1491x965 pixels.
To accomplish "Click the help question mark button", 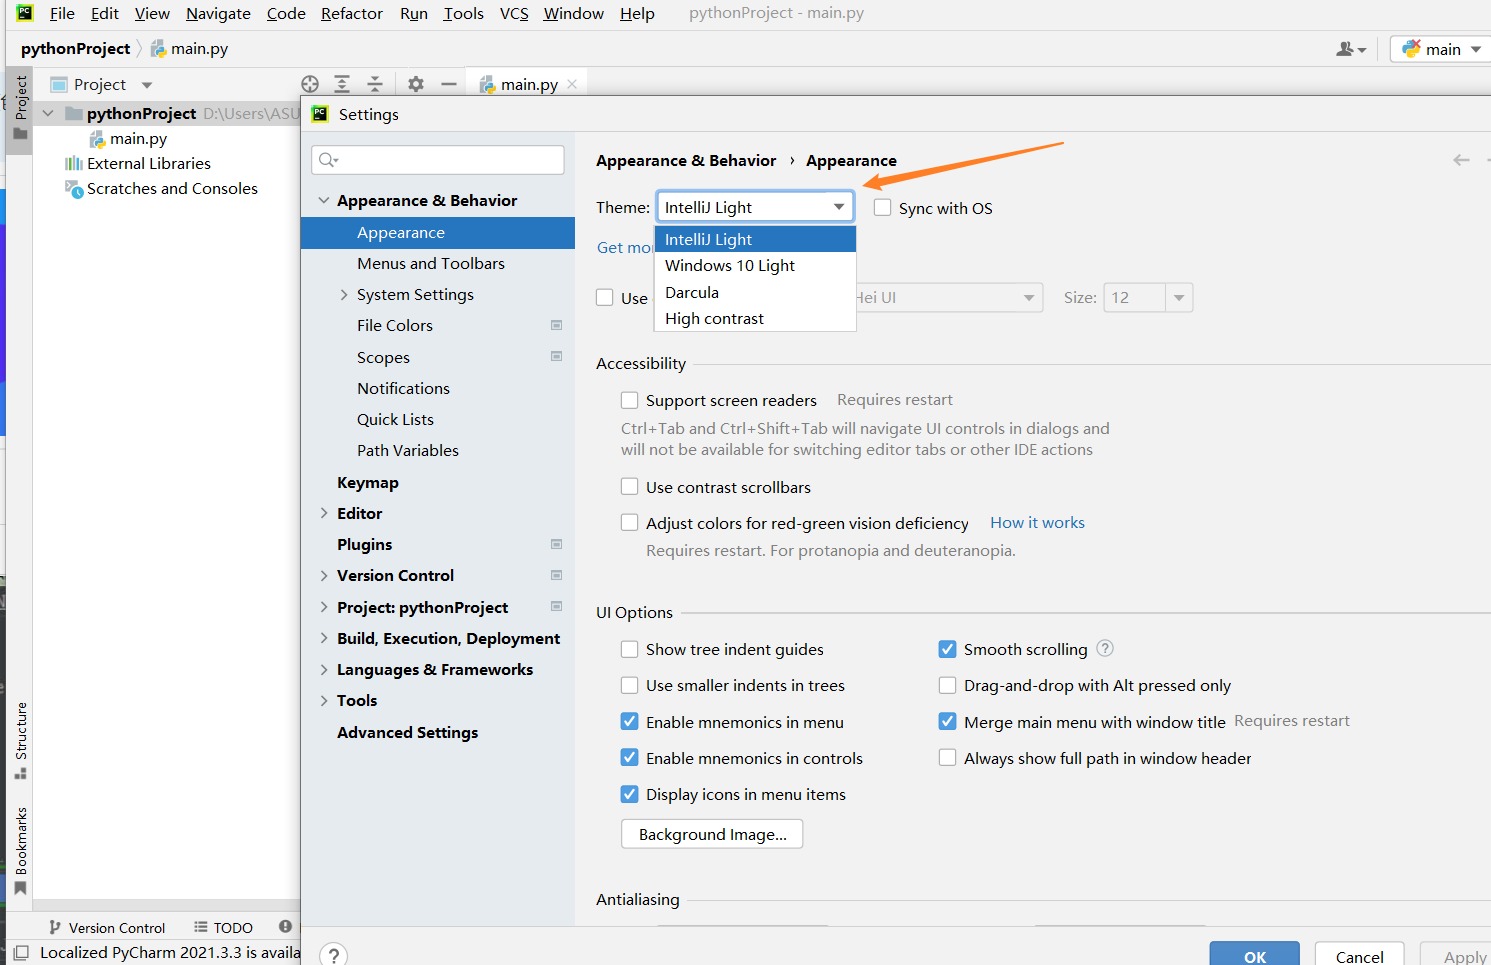I will [334, 954].
